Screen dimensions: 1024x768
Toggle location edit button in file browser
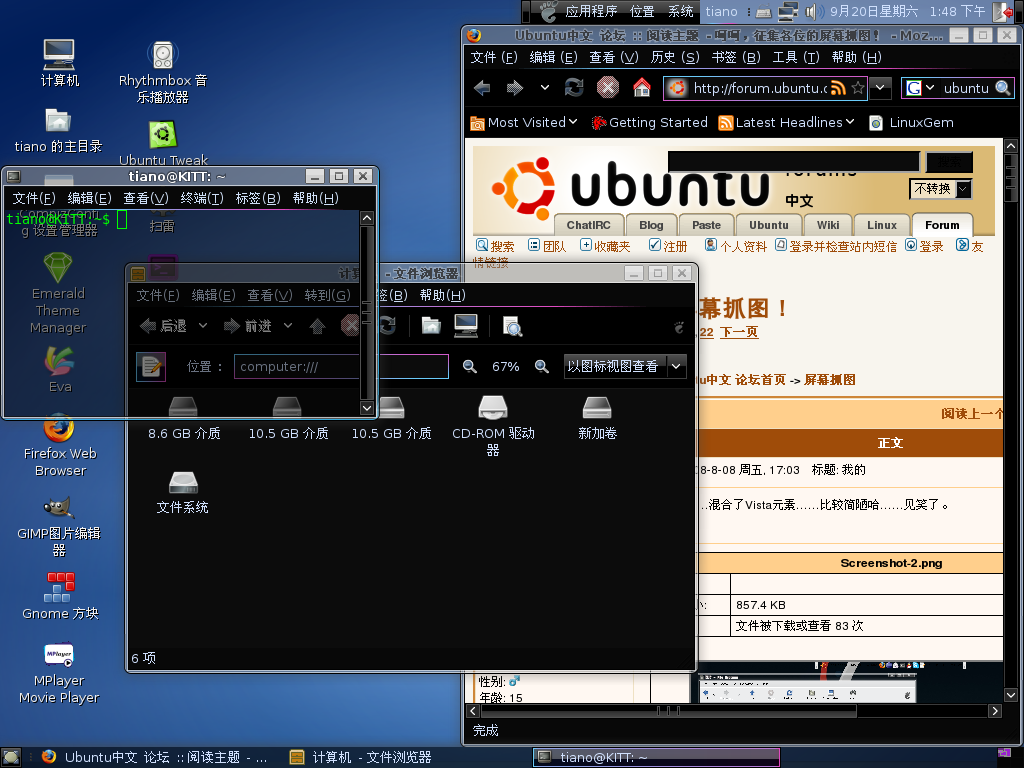tap(151, 366)
